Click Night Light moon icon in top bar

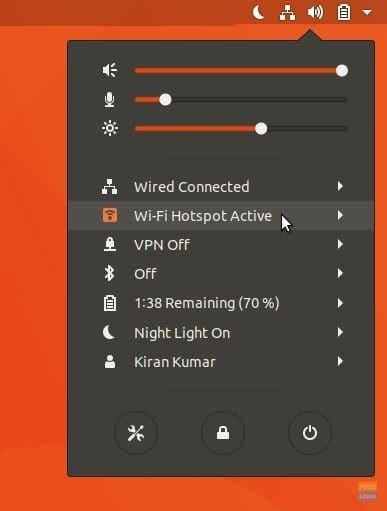click(x=258, y=13)
